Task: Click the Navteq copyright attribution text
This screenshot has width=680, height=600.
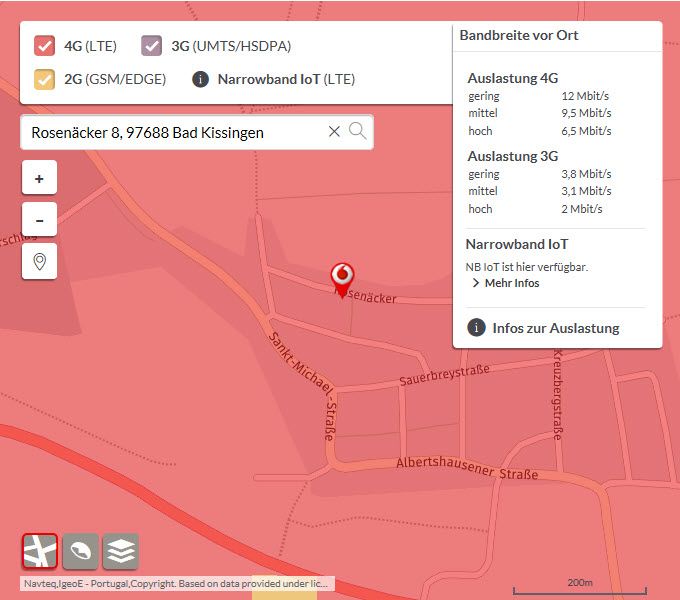Action: (x=176, y=584)
